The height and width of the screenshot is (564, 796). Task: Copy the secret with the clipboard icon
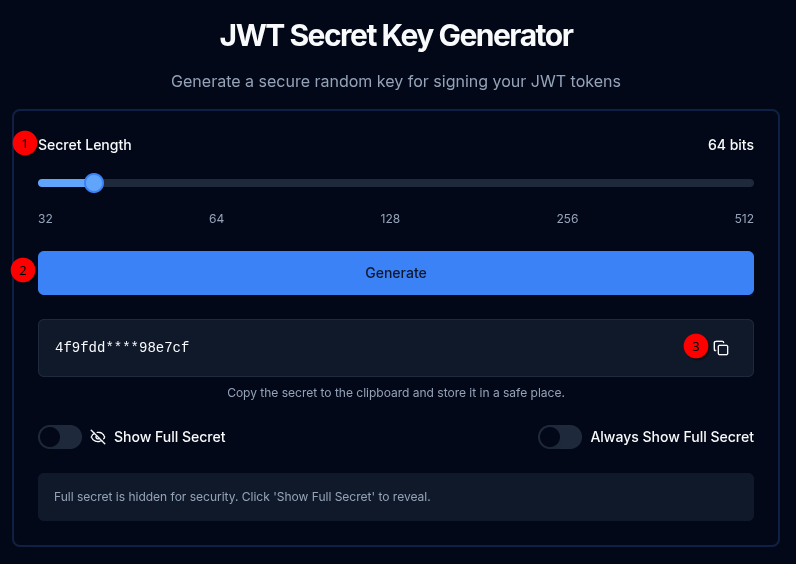tap(721, 348)
